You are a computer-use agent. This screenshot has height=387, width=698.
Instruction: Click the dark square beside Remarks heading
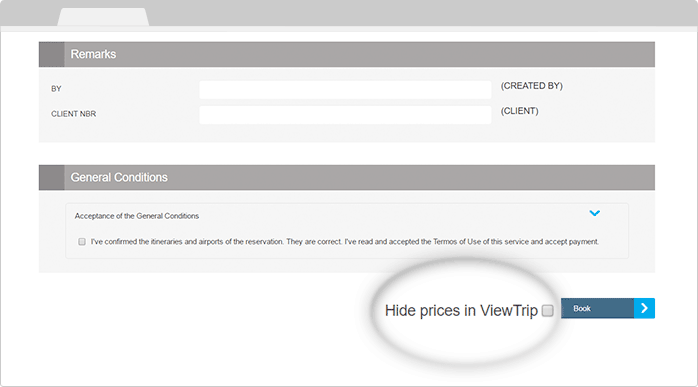[x=52, y=54]
